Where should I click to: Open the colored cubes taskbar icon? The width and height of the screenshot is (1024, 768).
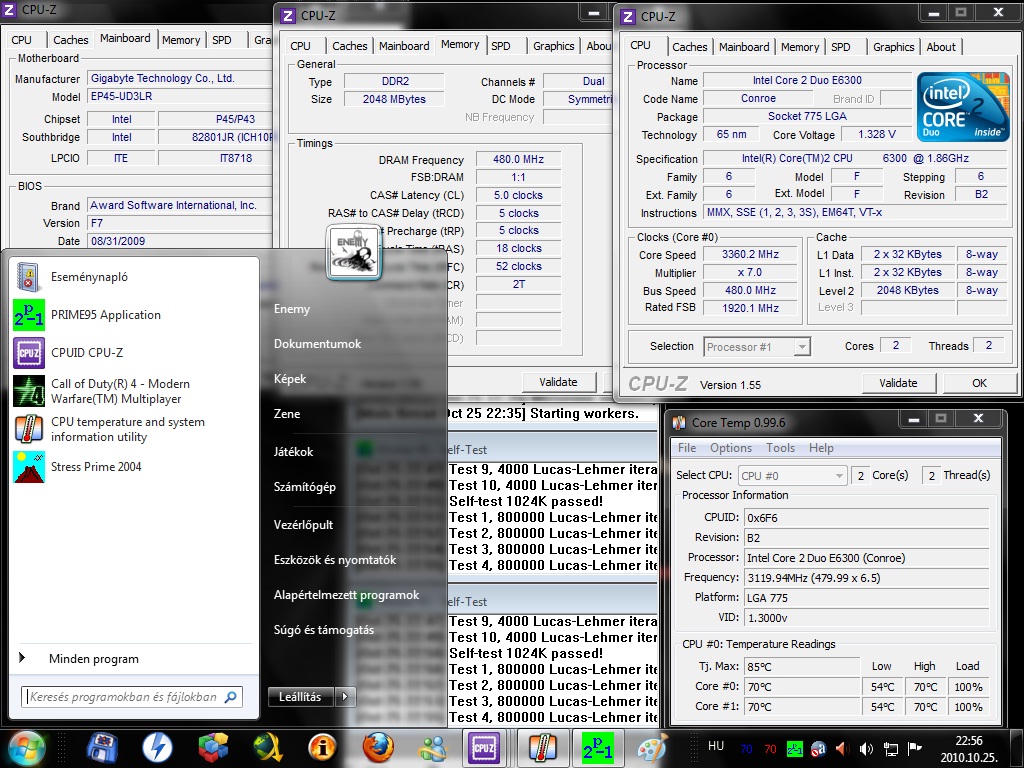tap(213, 748)
